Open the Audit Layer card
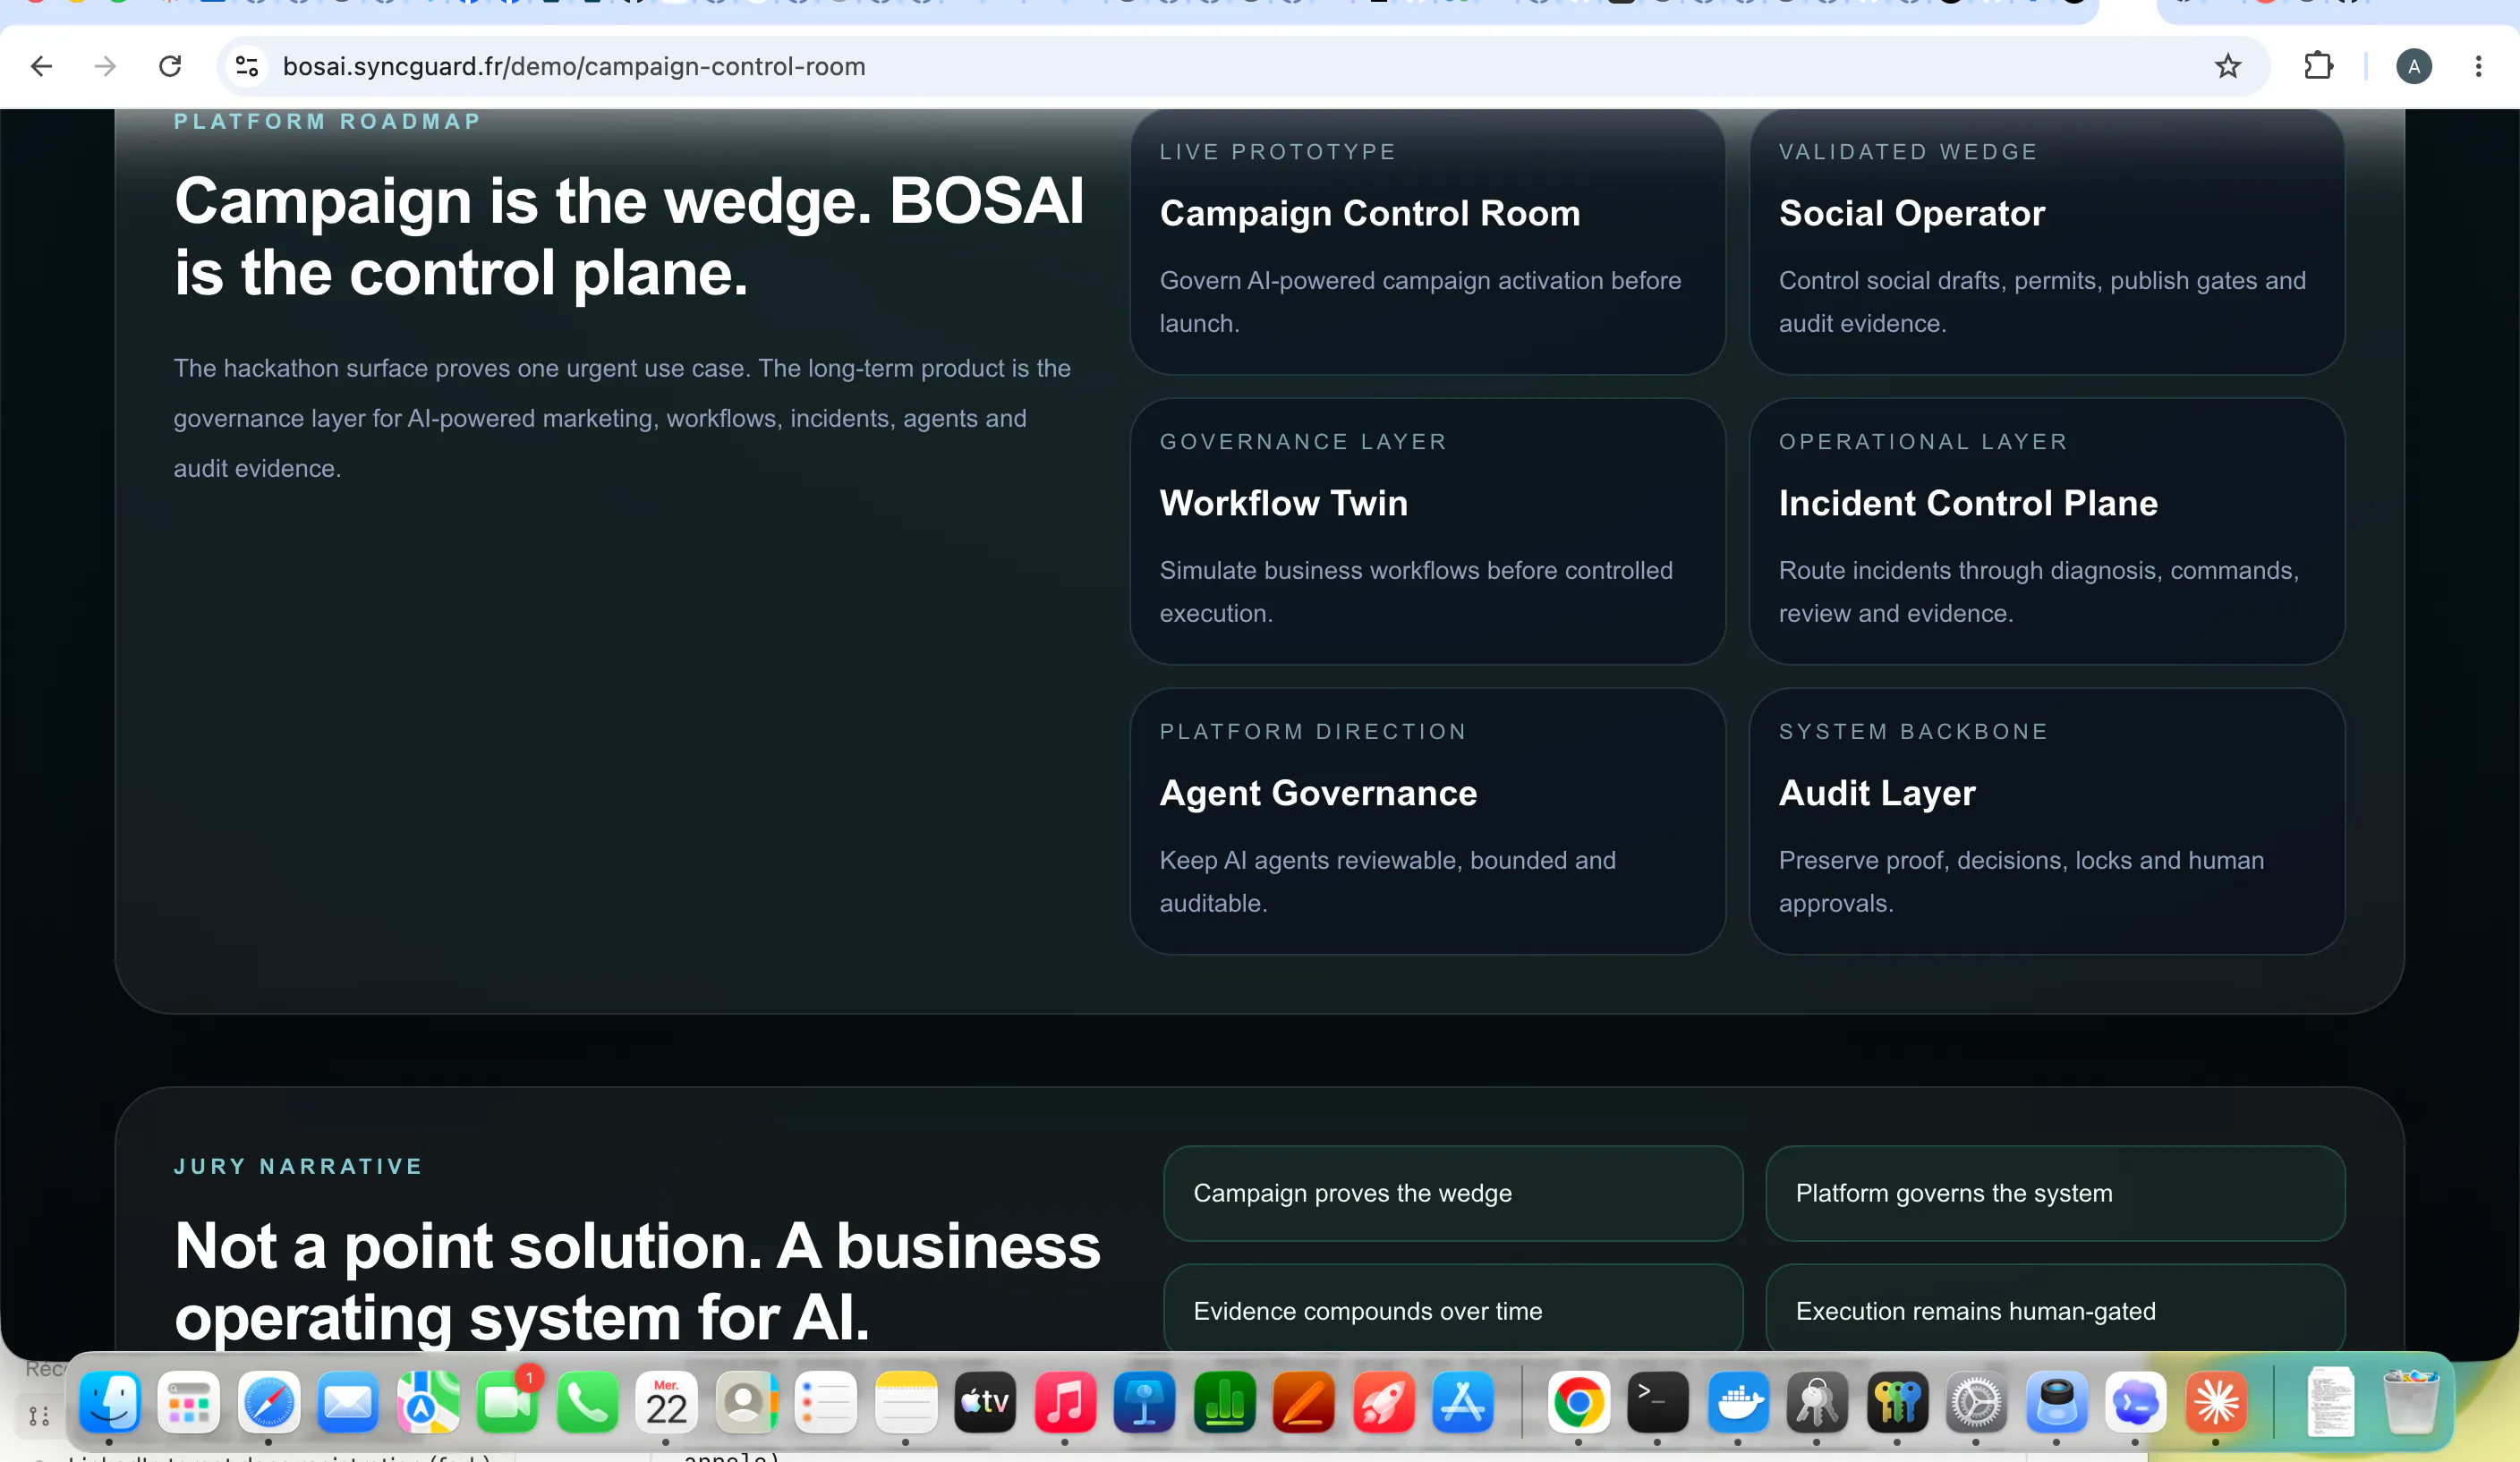2520x1462 pixels. [2047, 821]
